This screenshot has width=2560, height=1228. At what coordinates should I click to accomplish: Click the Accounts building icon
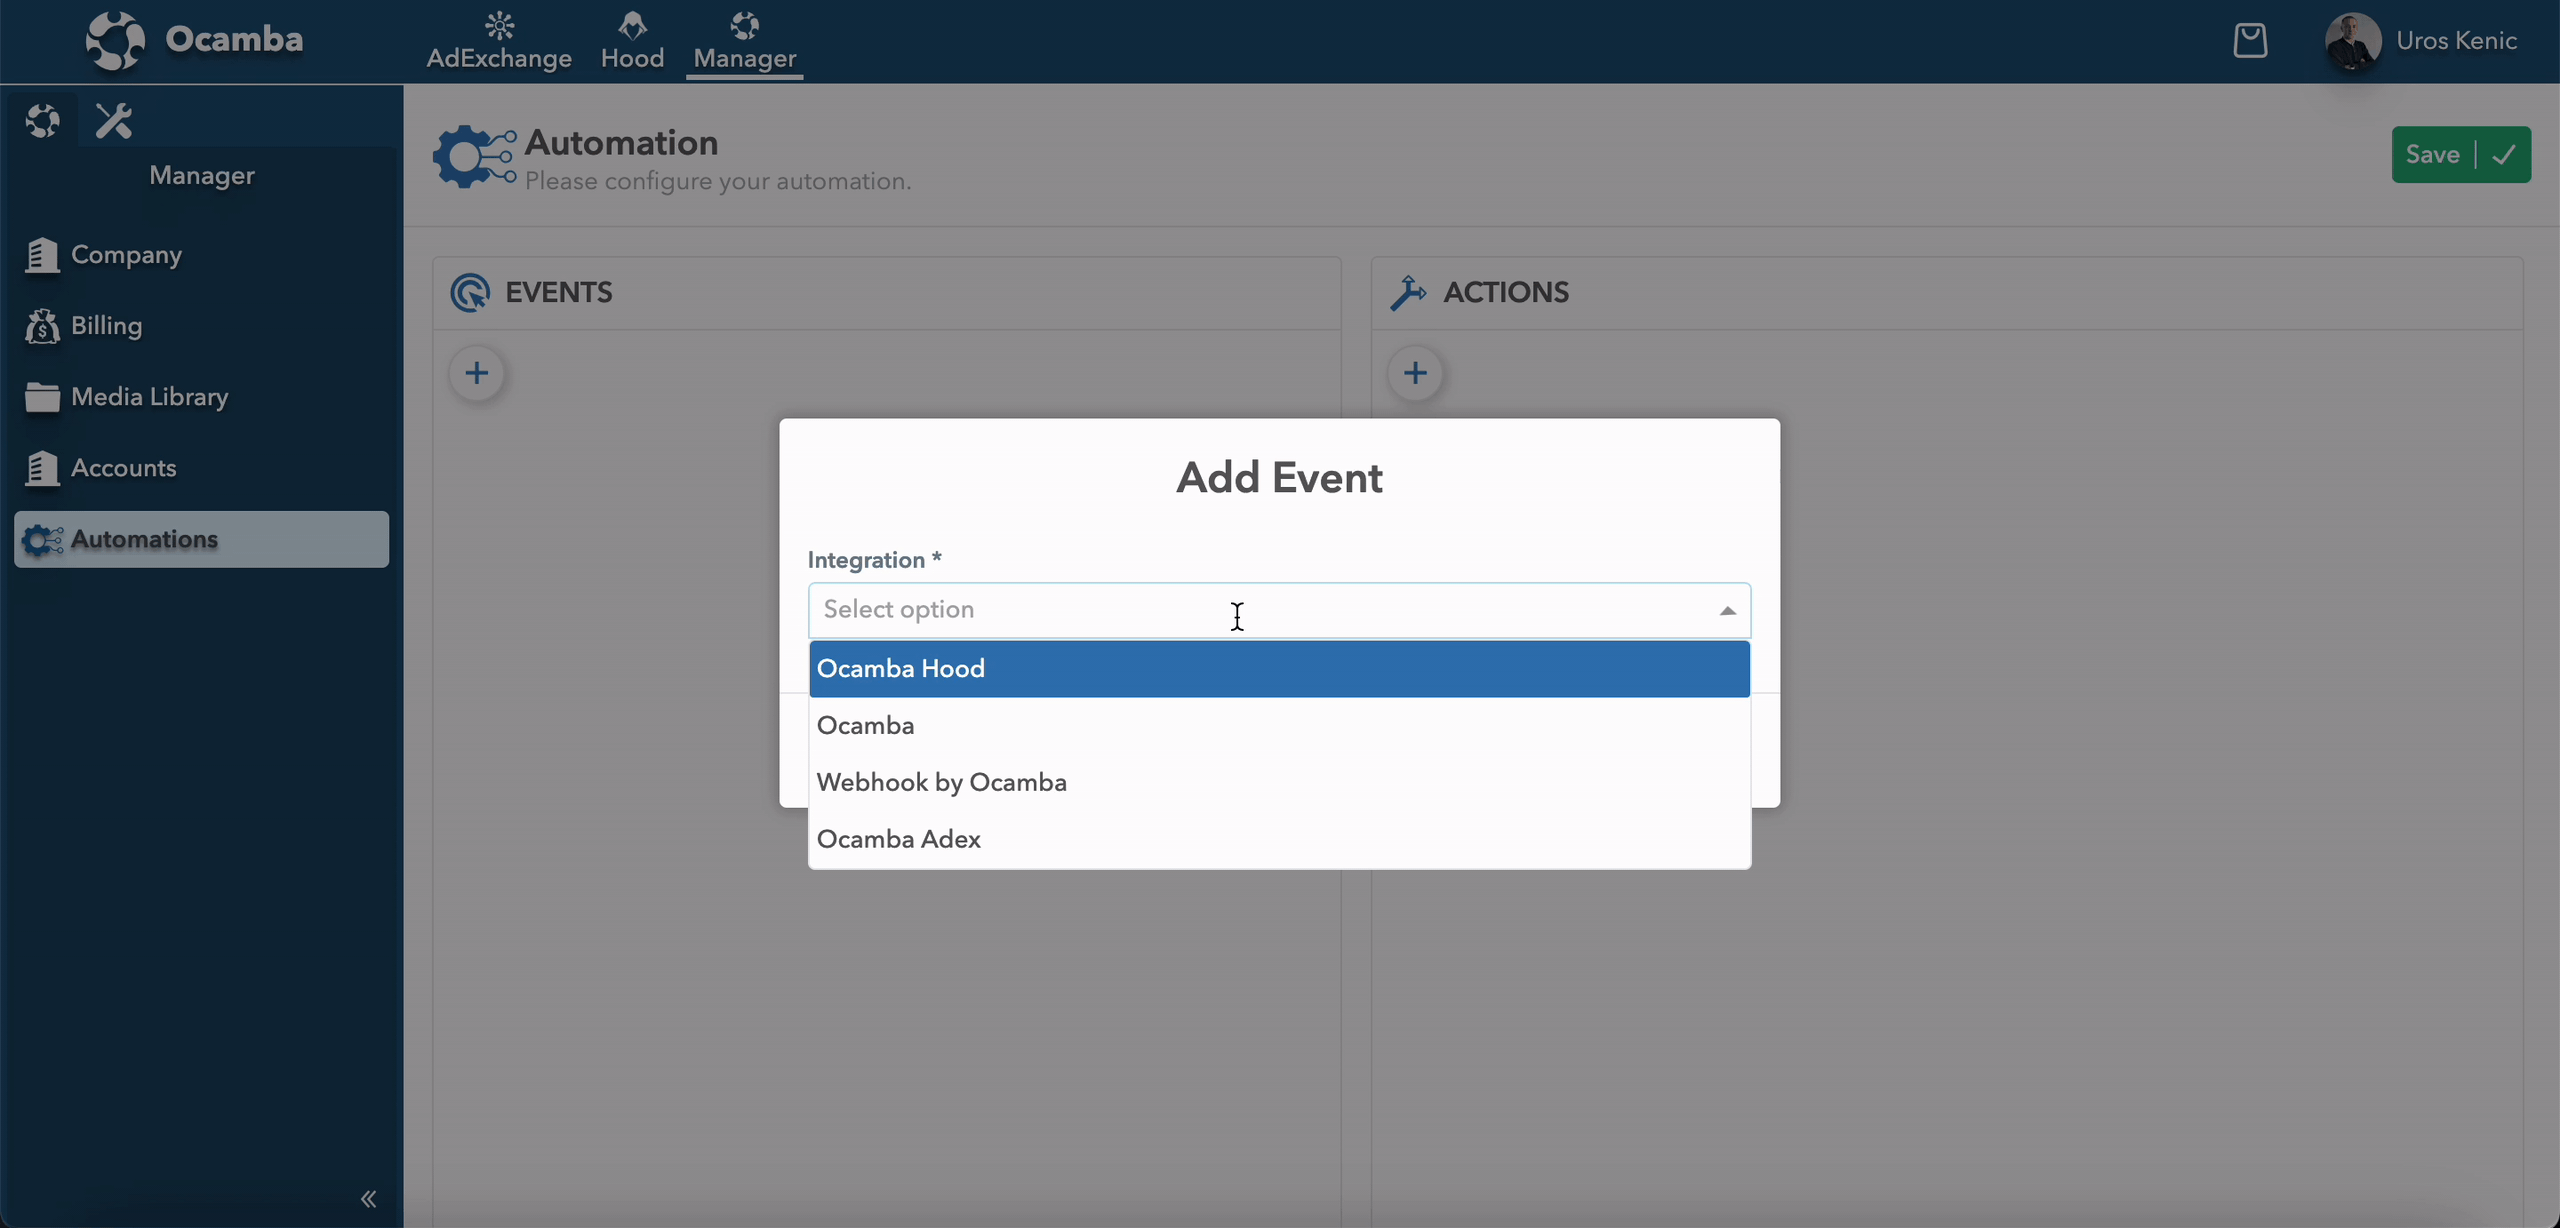[42, 468]
